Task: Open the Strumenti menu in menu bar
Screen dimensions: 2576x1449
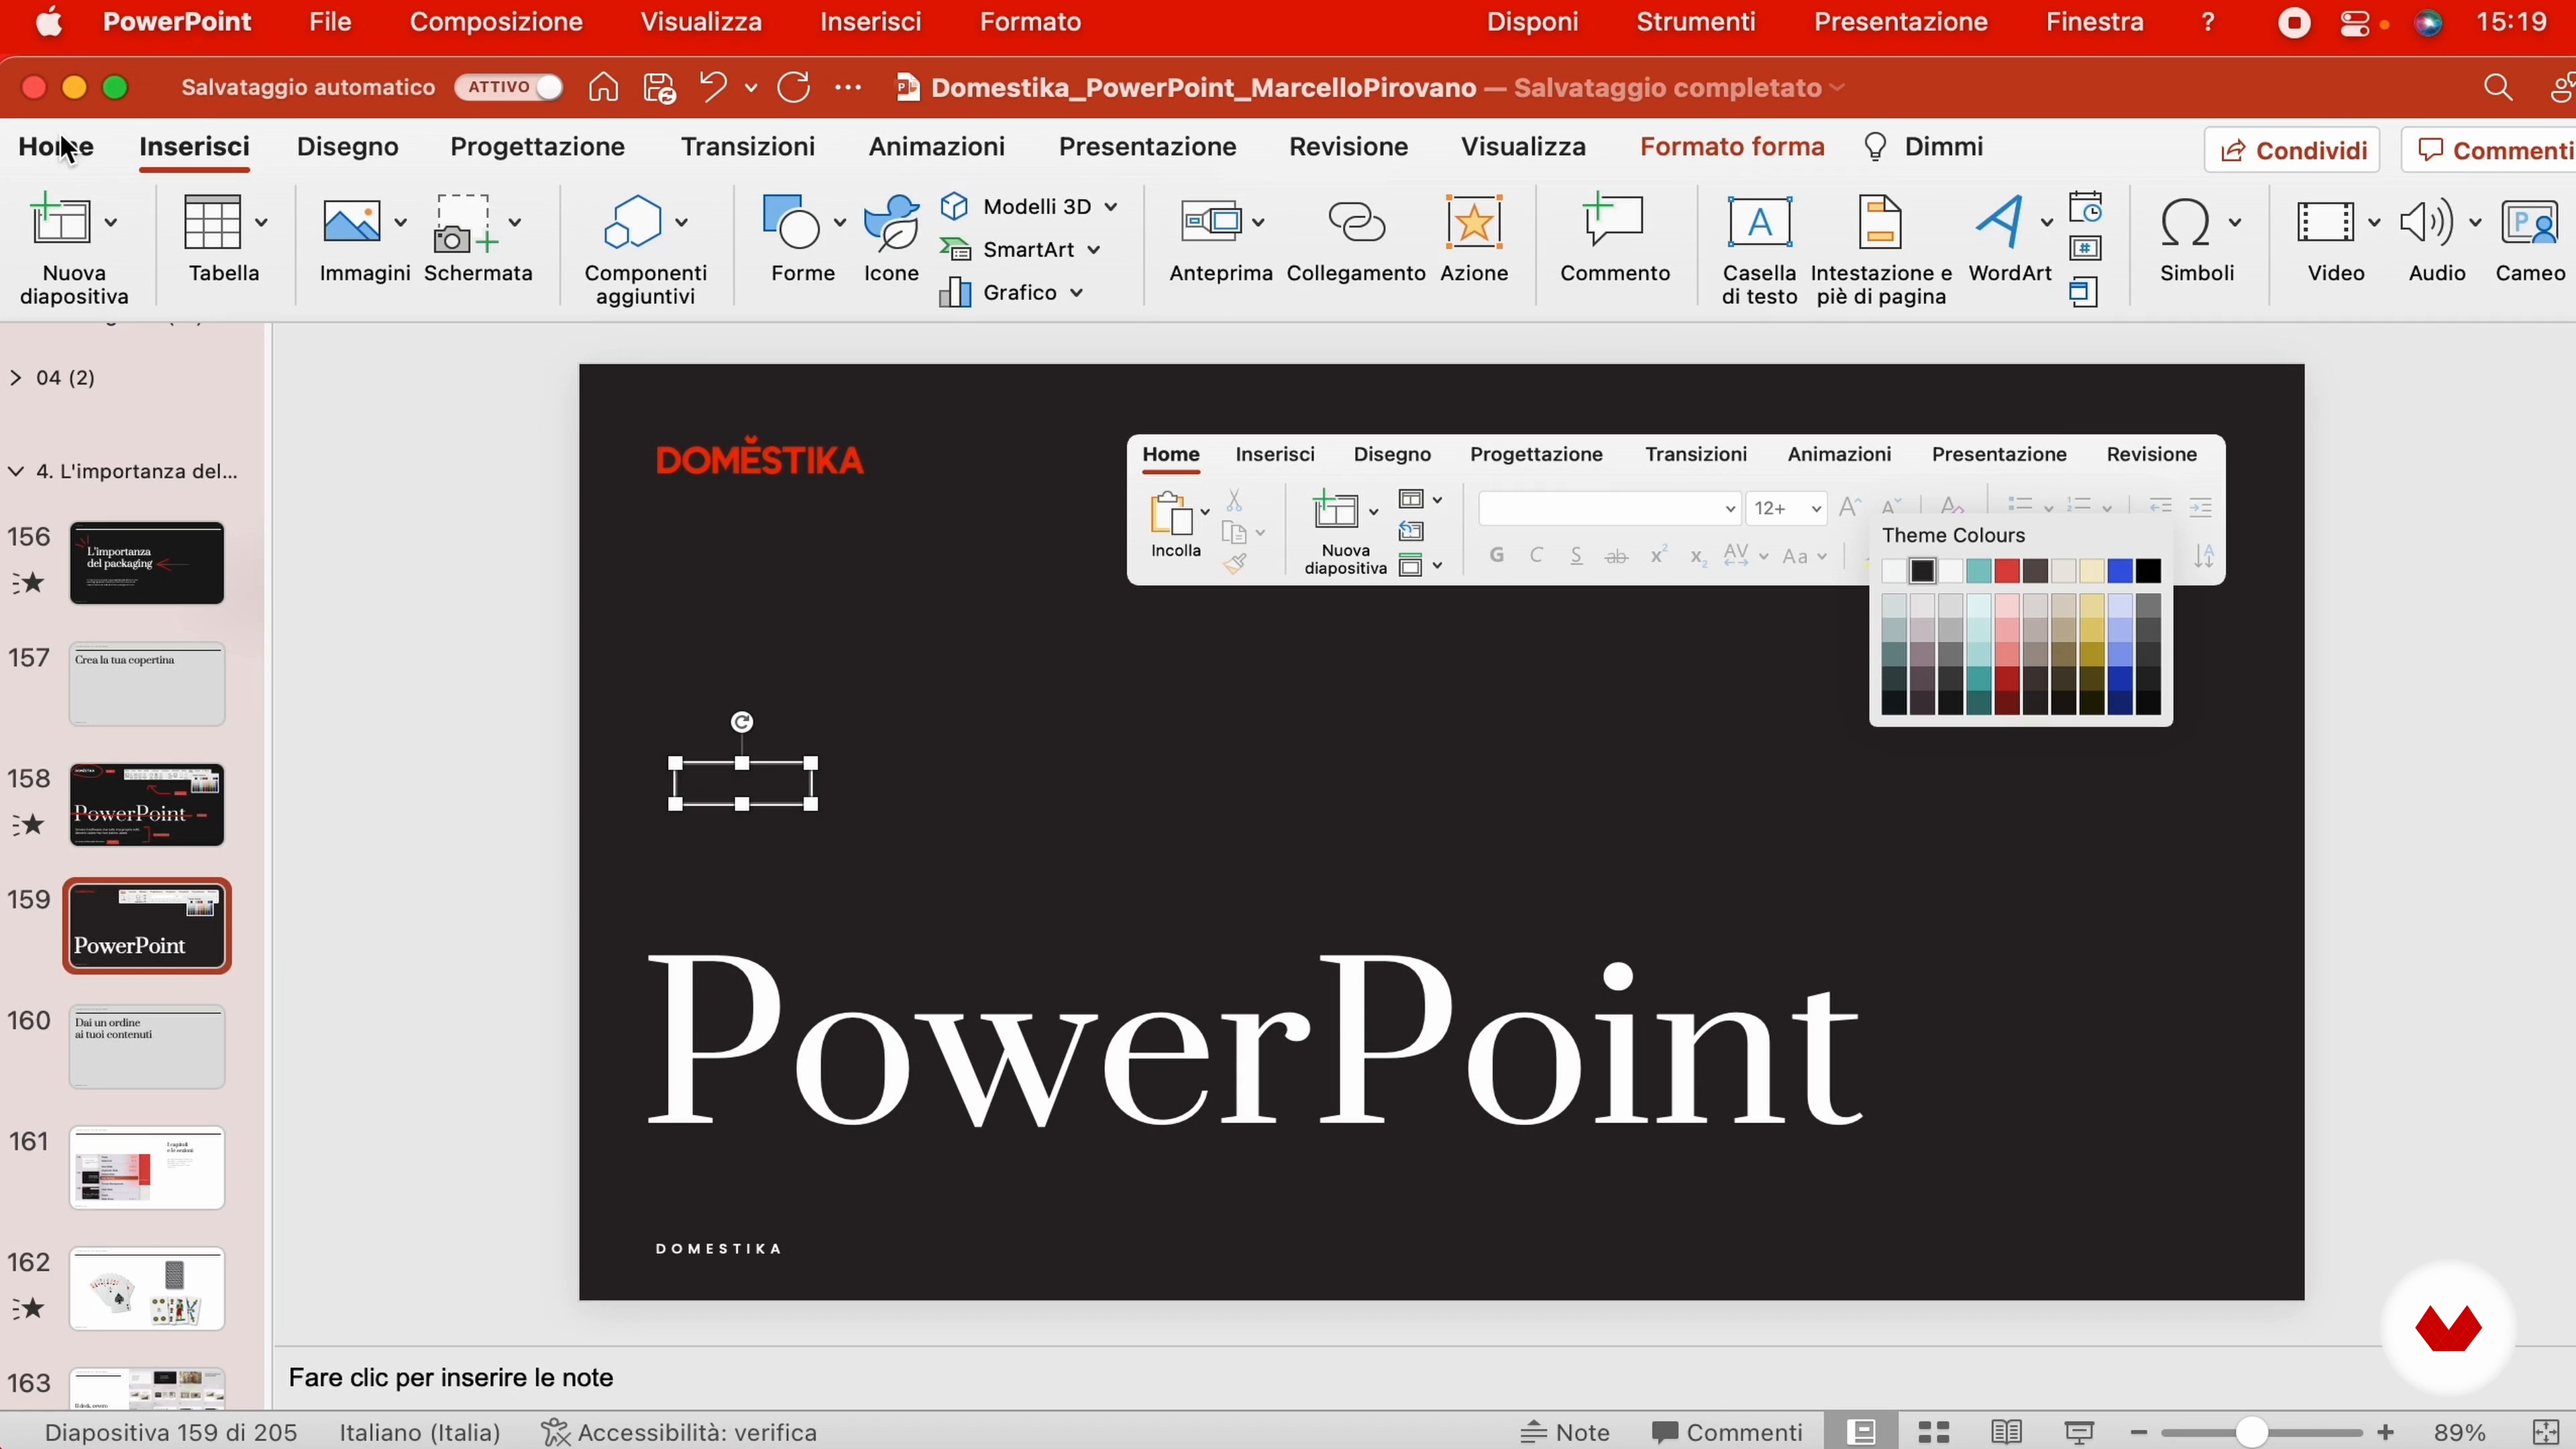Action: pos(1696,22)
